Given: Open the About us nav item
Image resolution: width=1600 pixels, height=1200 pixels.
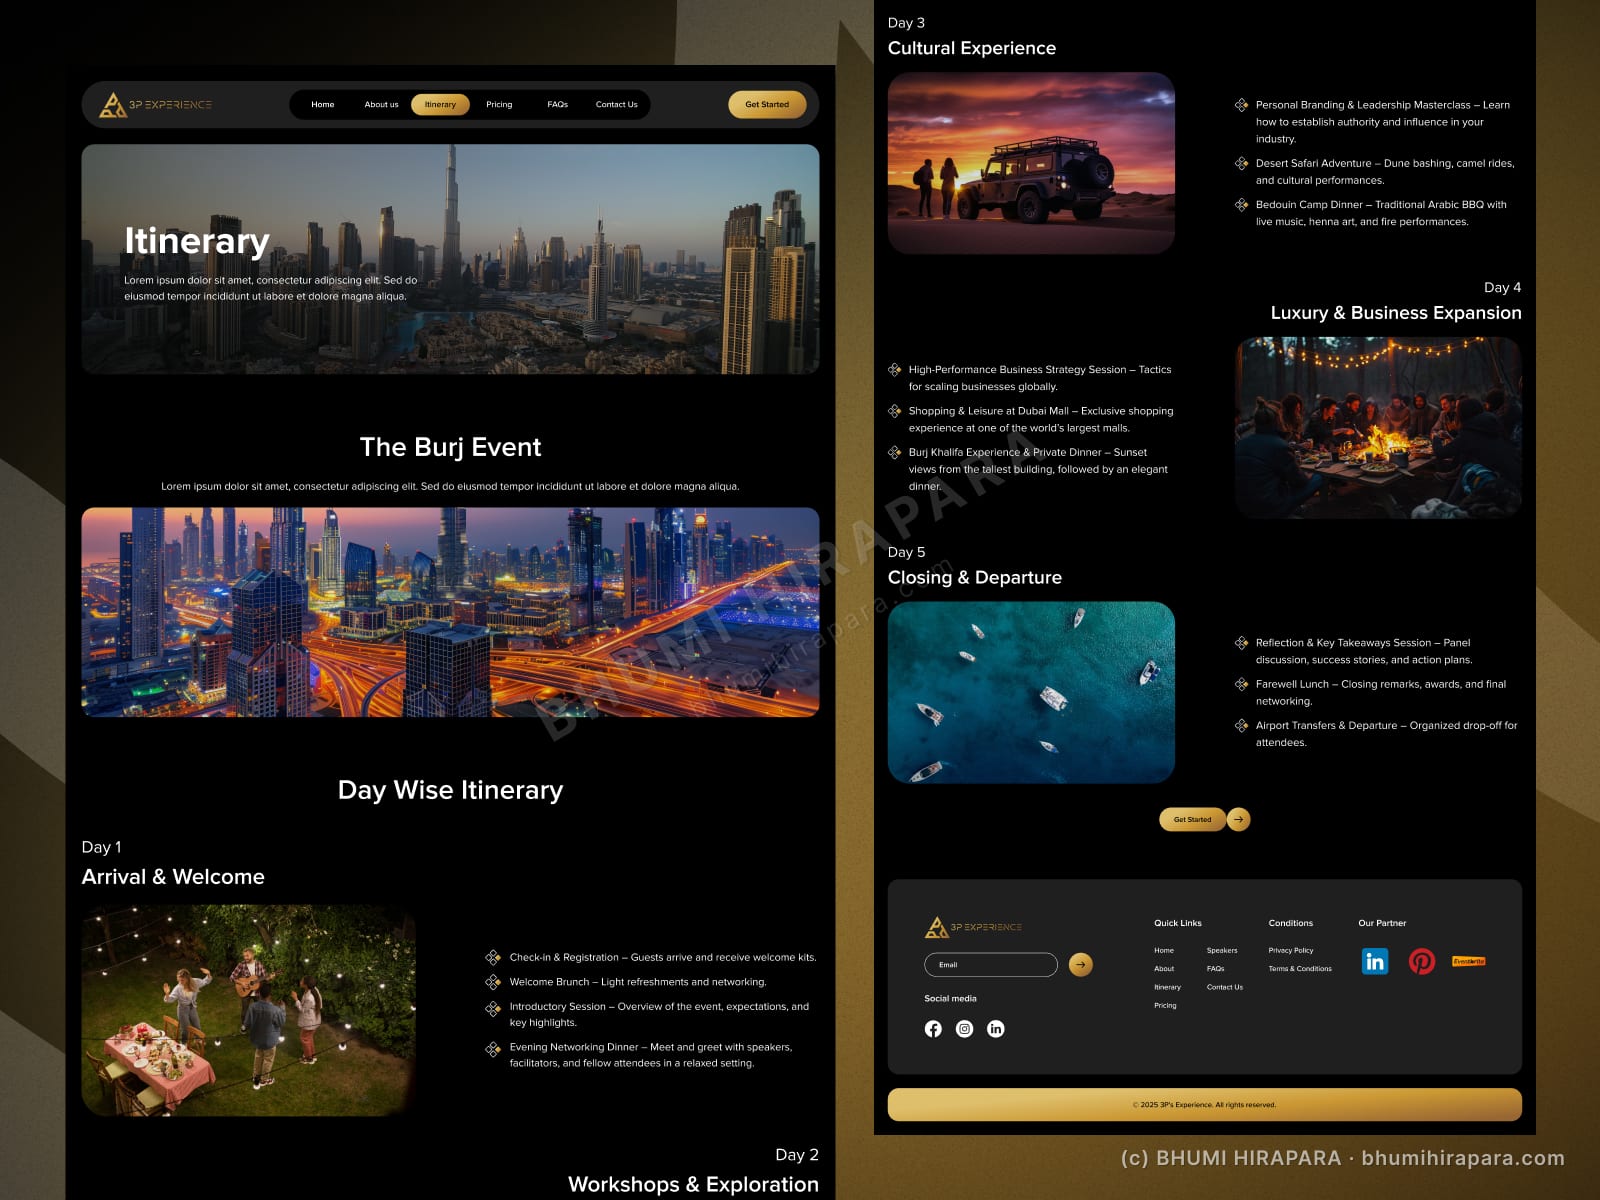Looking at the screenshot, I should 381,104.
